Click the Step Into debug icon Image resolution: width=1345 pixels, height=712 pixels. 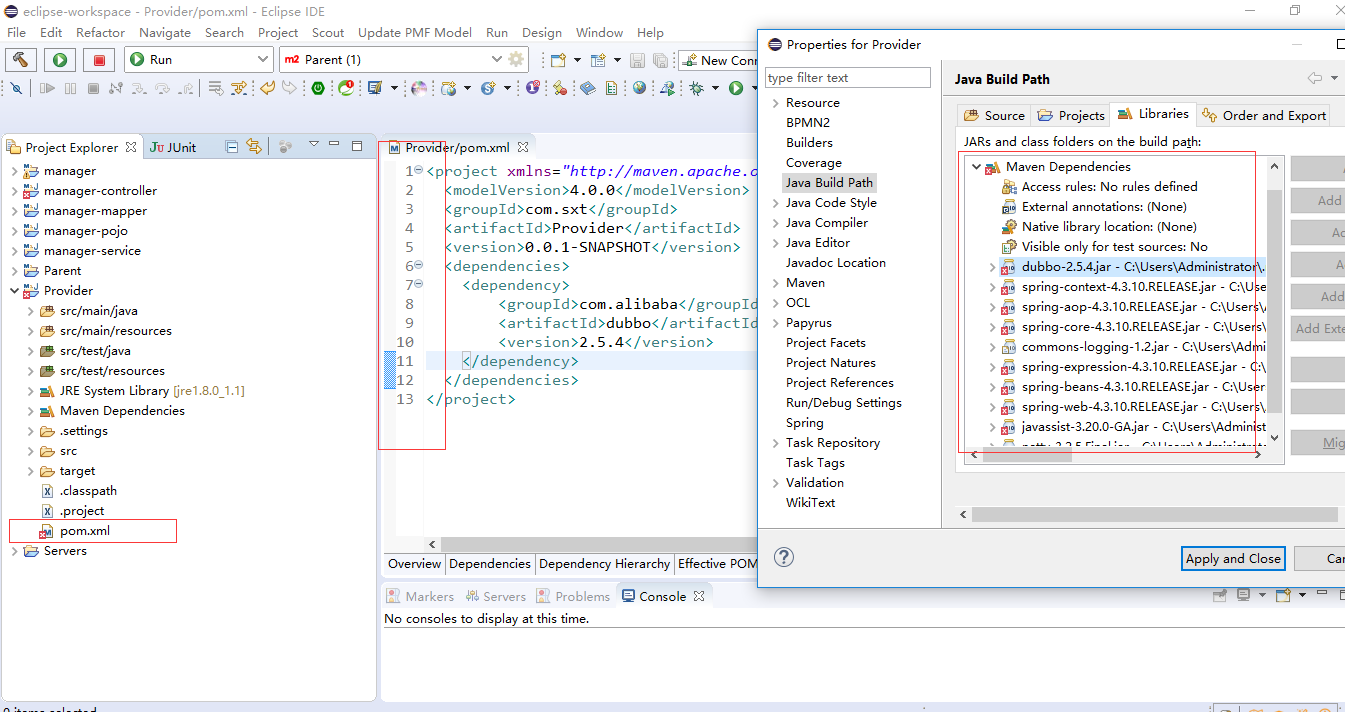(x=140, y=88)
